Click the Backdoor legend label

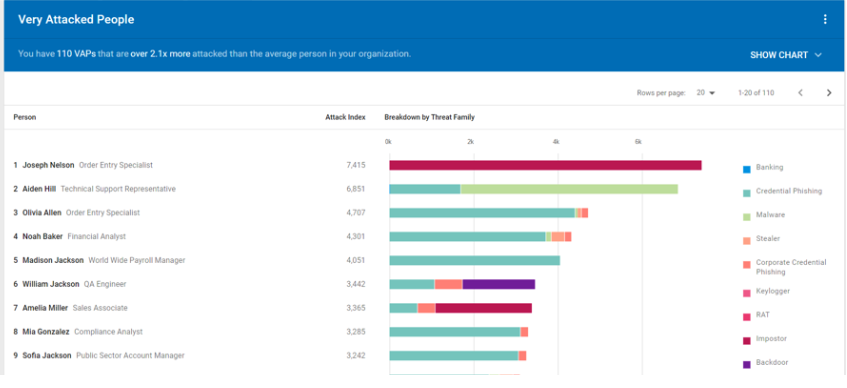772,363
